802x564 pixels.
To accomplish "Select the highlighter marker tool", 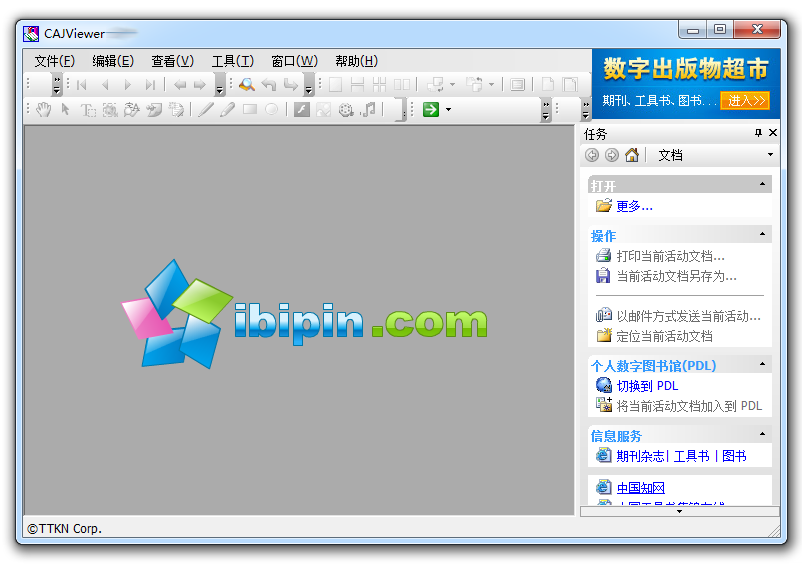I will point(228,109).
